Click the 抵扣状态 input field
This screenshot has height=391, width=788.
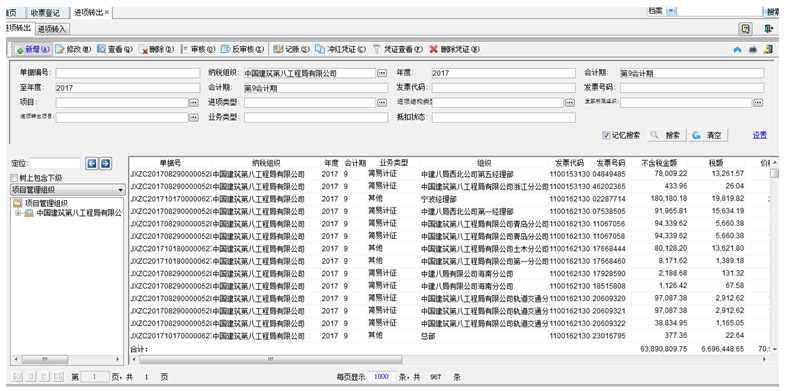[x=504, y=118]
